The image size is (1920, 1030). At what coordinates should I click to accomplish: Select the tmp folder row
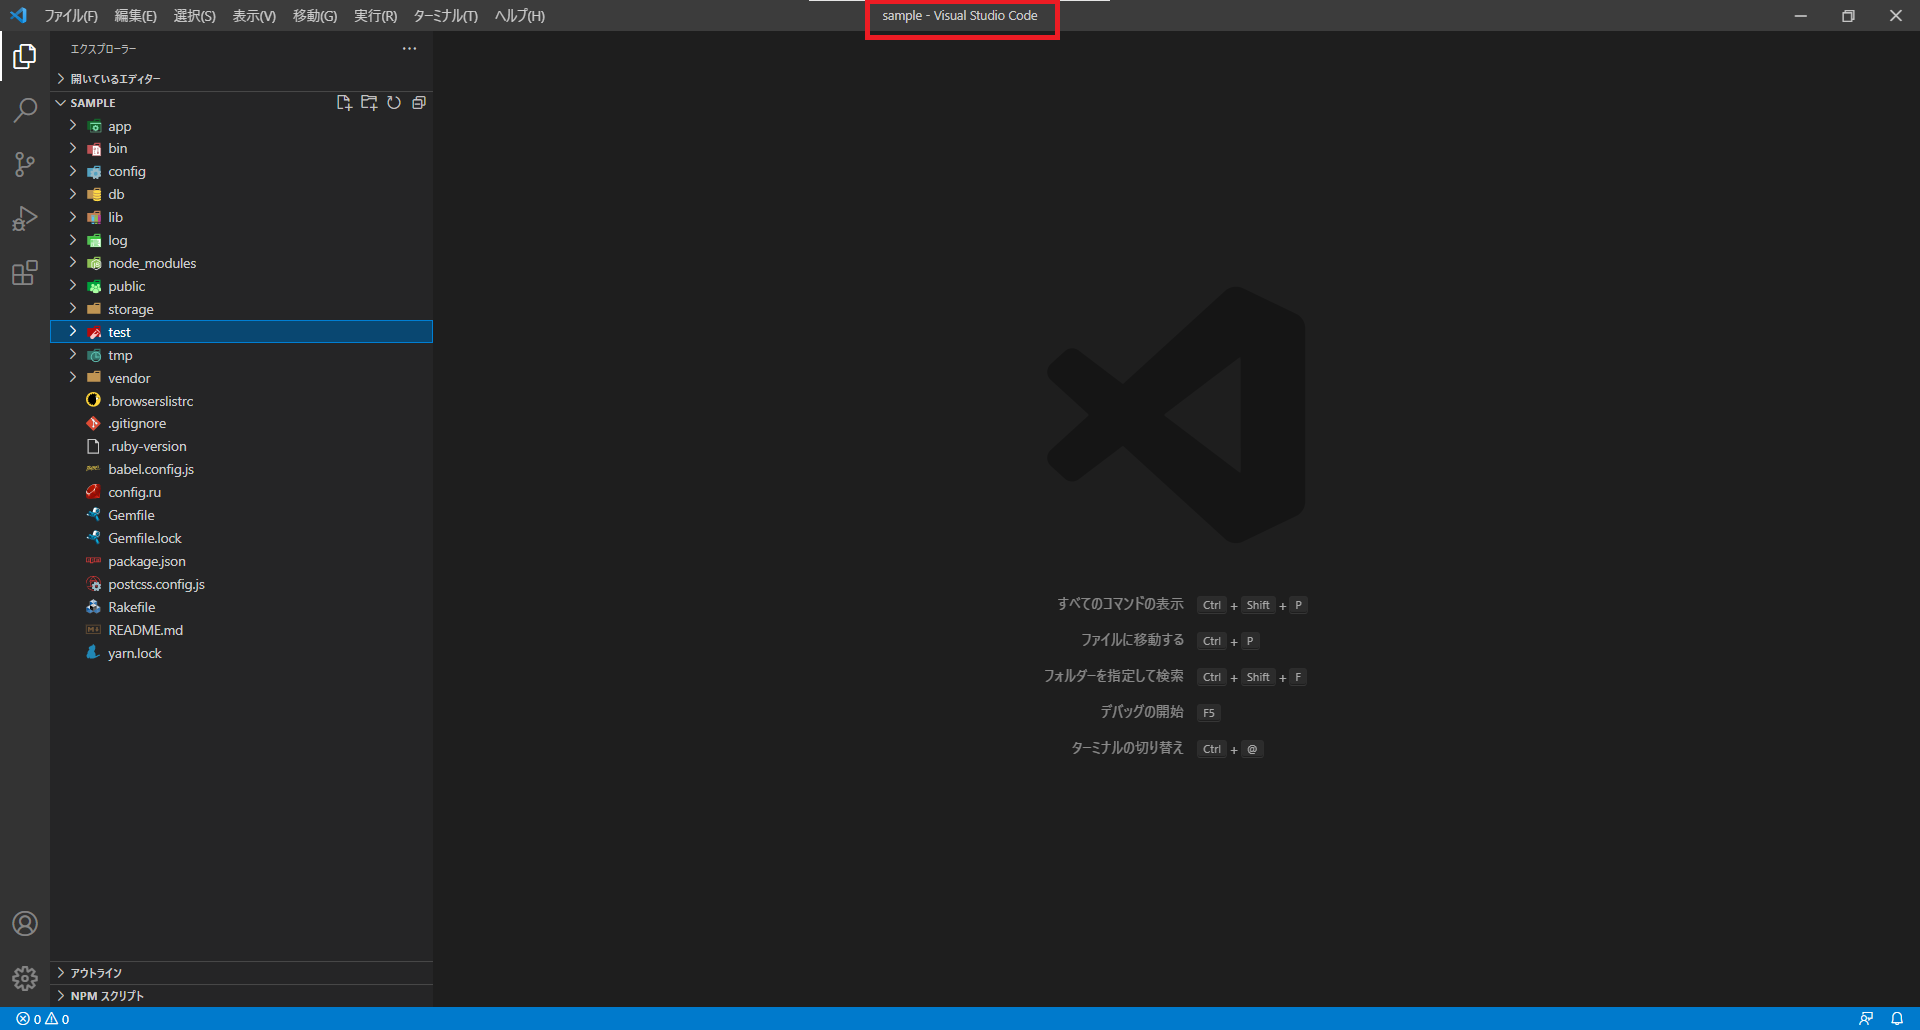tap(241, 355)
